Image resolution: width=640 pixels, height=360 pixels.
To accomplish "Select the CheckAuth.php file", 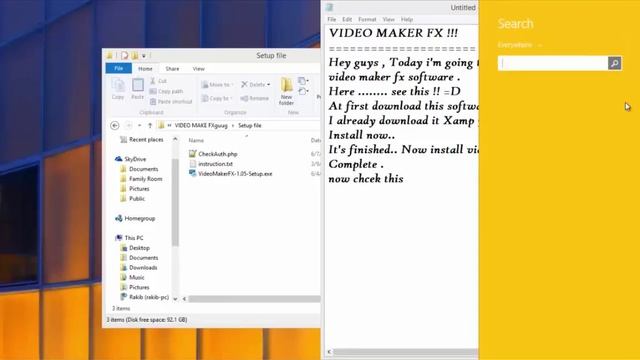I will click(213, 154).
